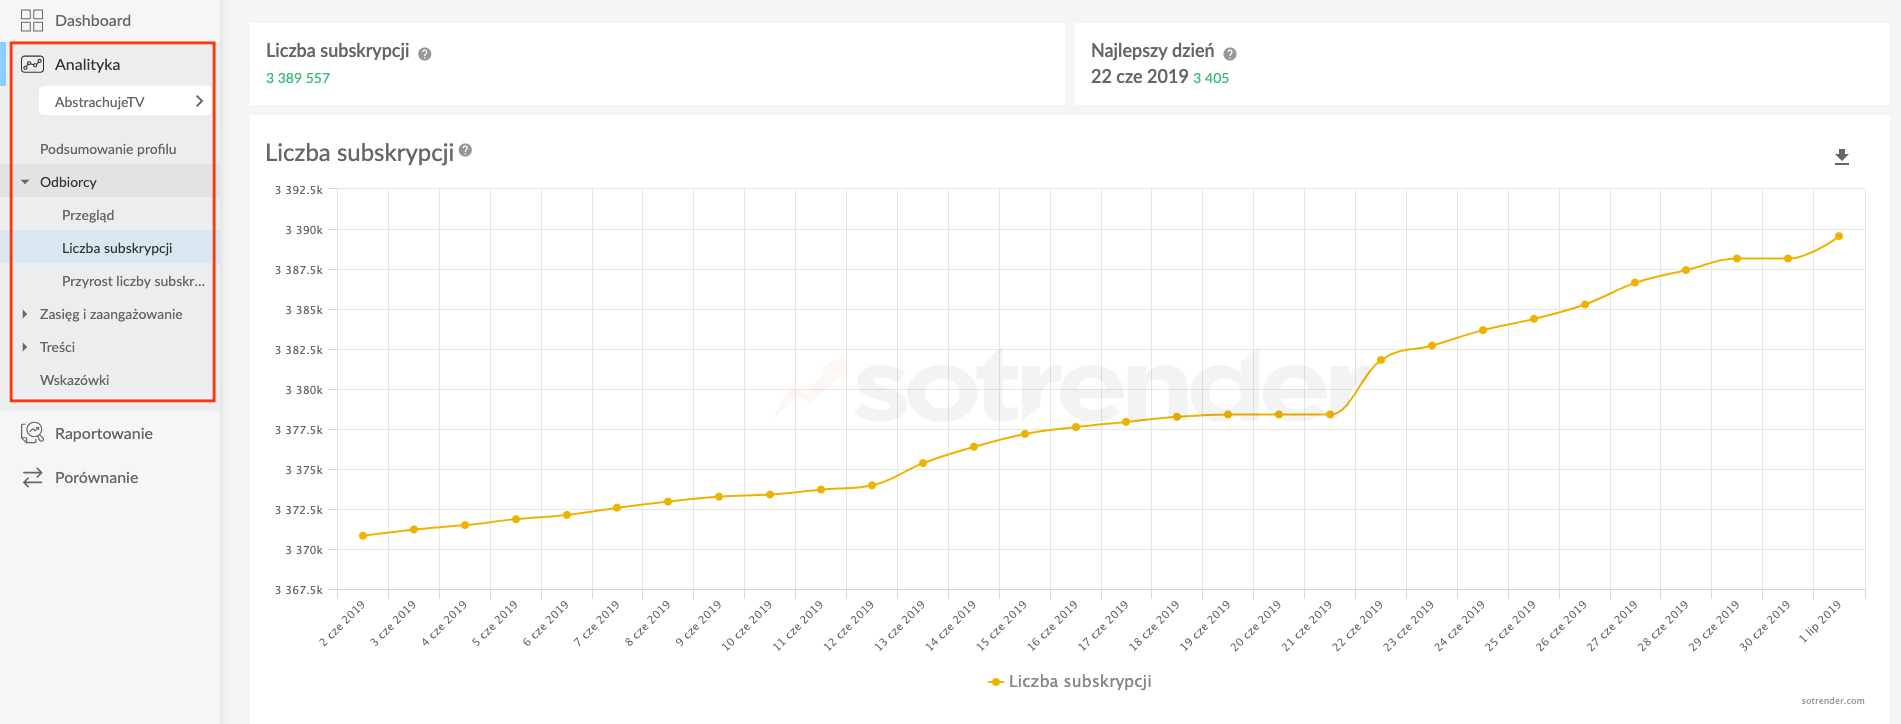Viewport: 1901px width, 724px height.
Task: Select Przegląd under Odbiorcy
Action: [88, 215]
